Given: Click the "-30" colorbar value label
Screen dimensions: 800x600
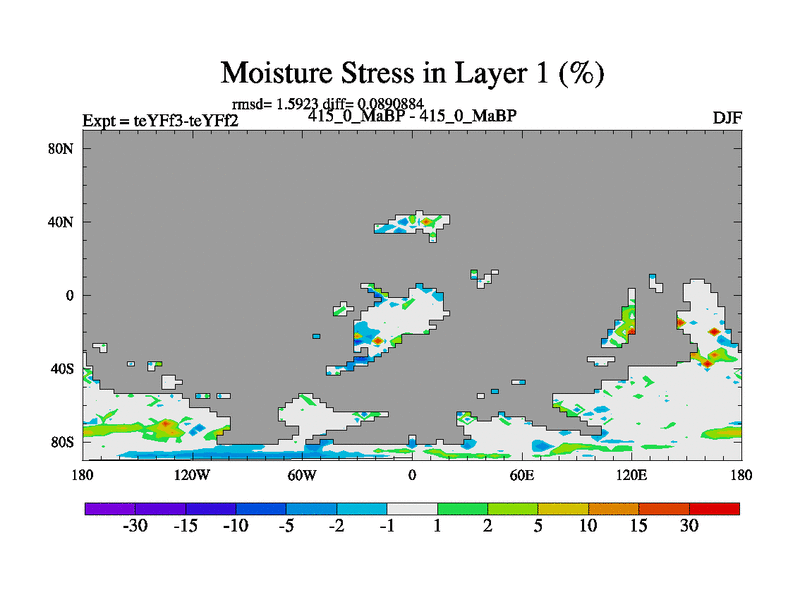Looking at the screenshot, I should click(133, 526).
